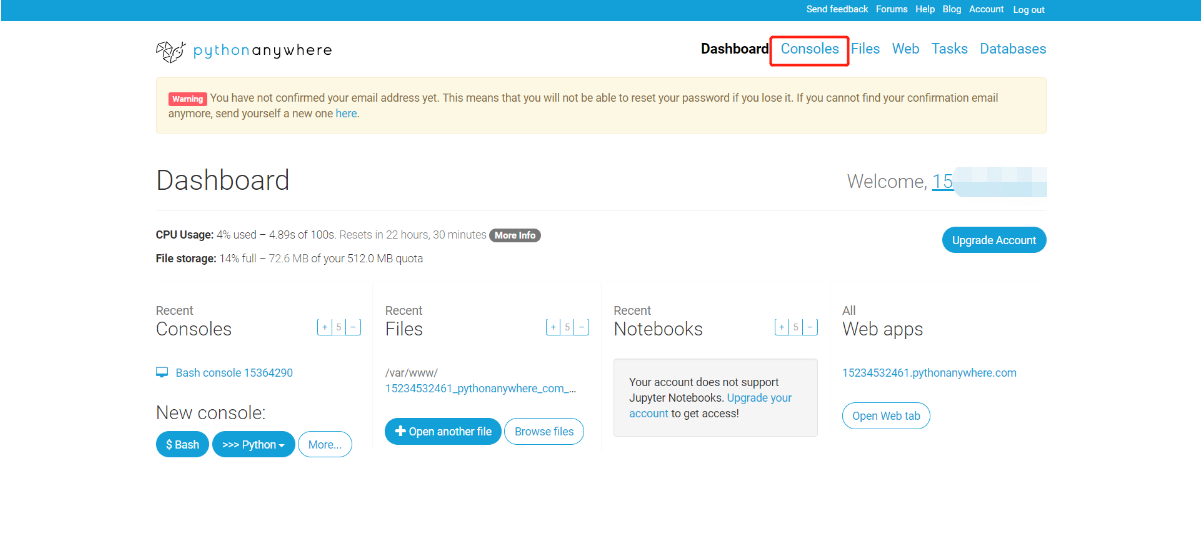Click the large Dashboard page heading
The width and height of the screenshot is (1201, 546).
point(223,180)
